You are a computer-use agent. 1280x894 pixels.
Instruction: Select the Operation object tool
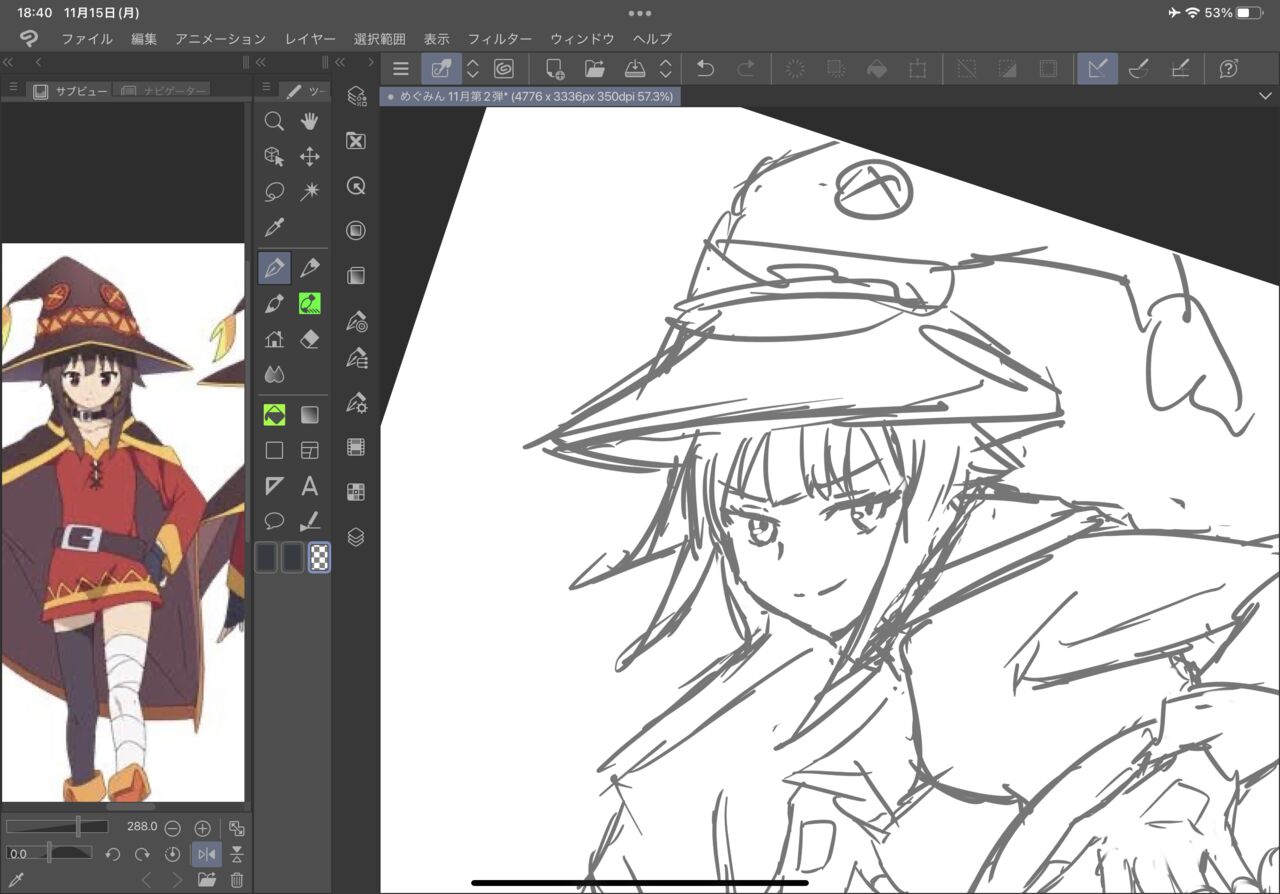pyautogui.click(x=274, y=157)
